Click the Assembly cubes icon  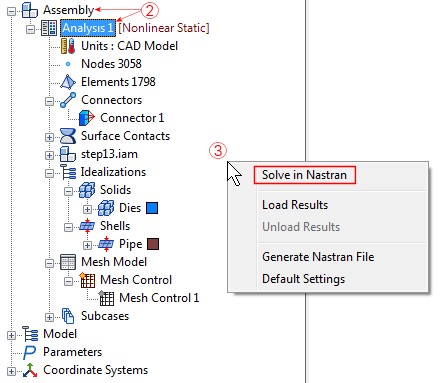pos(30,10)
